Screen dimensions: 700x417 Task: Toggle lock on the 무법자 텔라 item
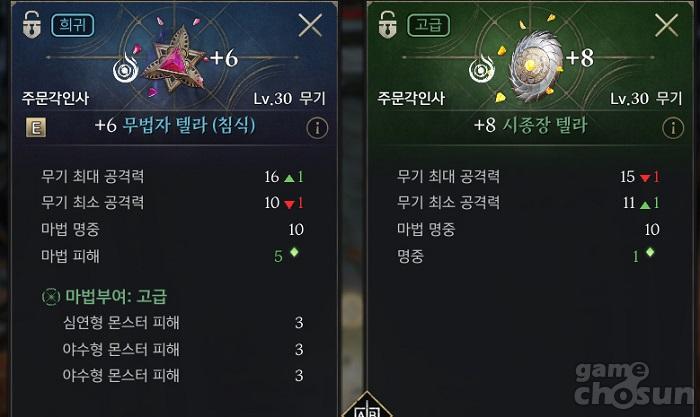(32, 25)
